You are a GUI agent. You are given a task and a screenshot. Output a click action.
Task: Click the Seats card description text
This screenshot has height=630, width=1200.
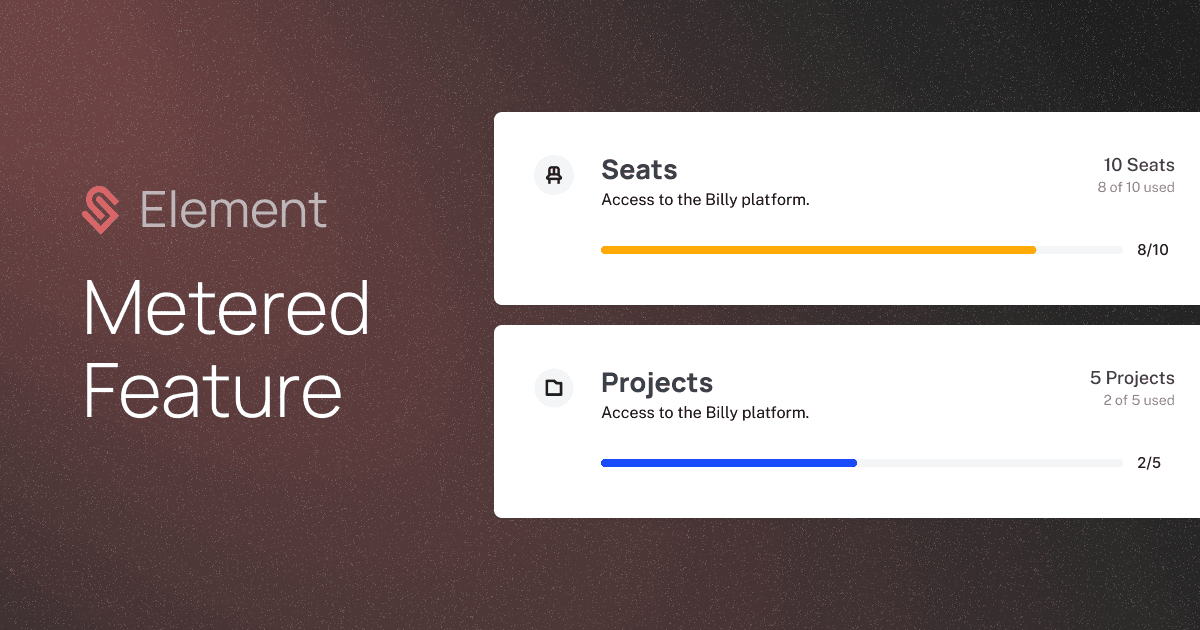pos(705,200)
